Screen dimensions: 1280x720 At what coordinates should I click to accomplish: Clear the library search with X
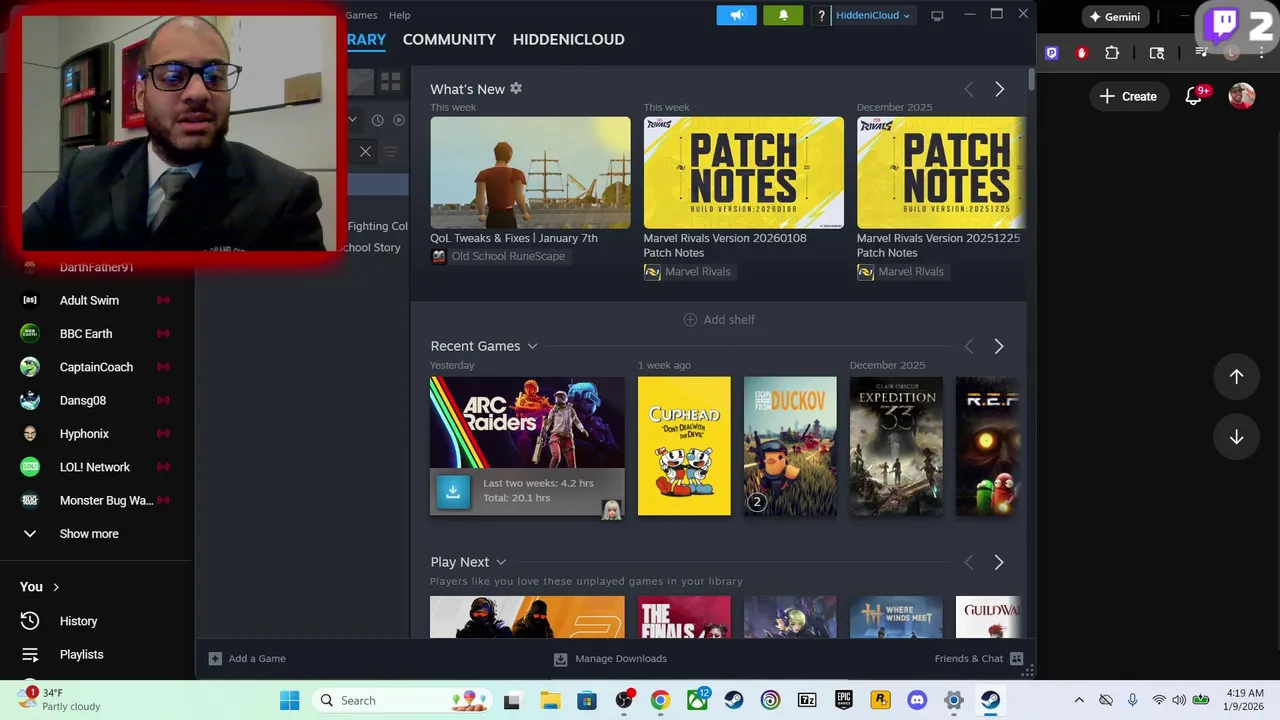tap(365, 151)
